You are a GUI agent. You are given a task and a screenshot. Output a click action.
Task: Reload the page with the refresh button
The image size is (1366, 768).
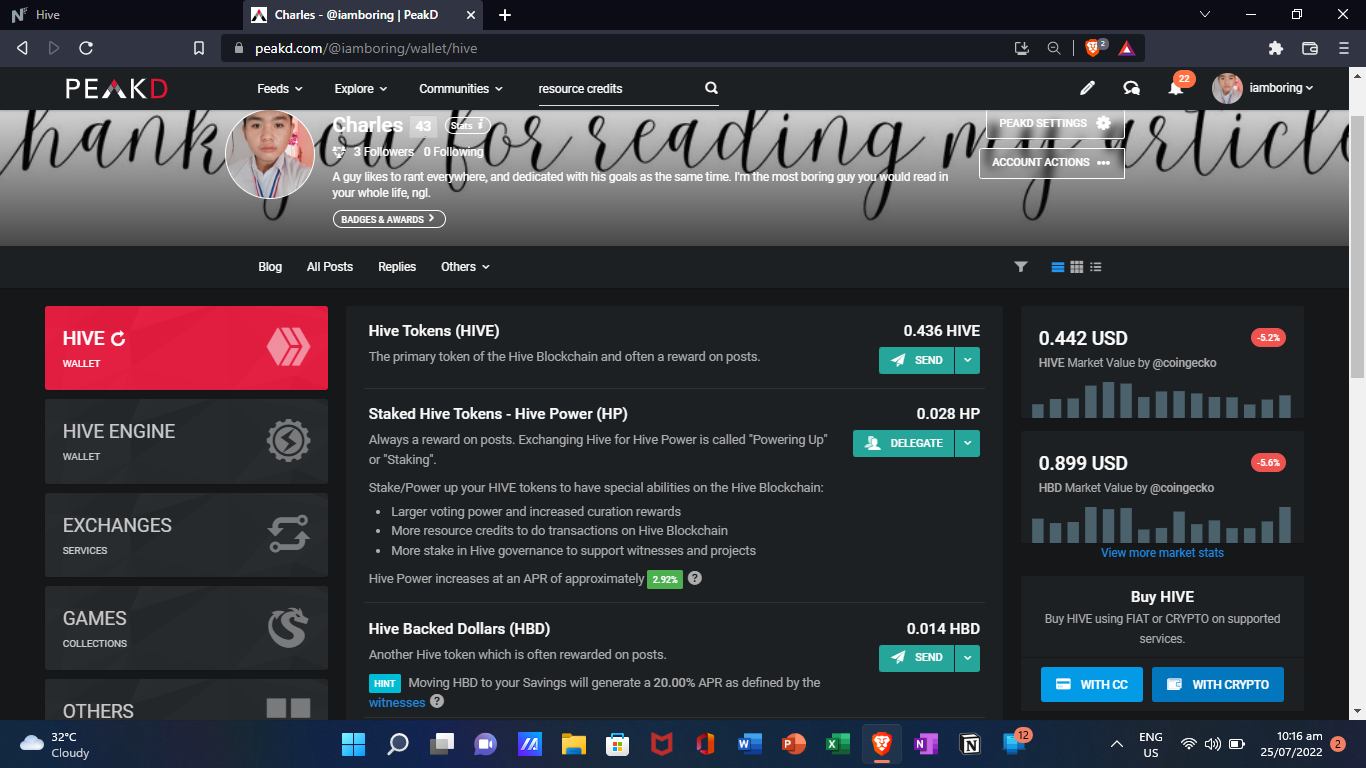tap(86, 48)
